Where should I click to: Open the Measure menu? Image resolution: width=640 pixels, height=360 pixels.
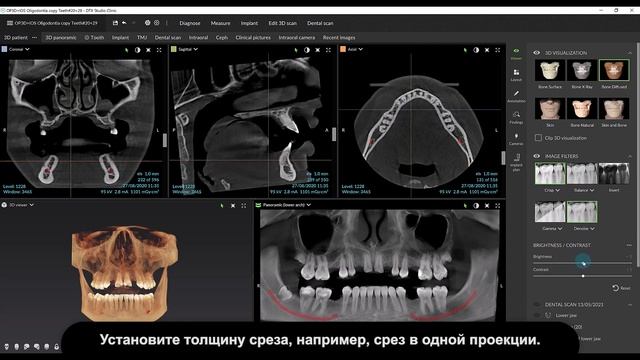pyautogui.click(x=220, y=23)
